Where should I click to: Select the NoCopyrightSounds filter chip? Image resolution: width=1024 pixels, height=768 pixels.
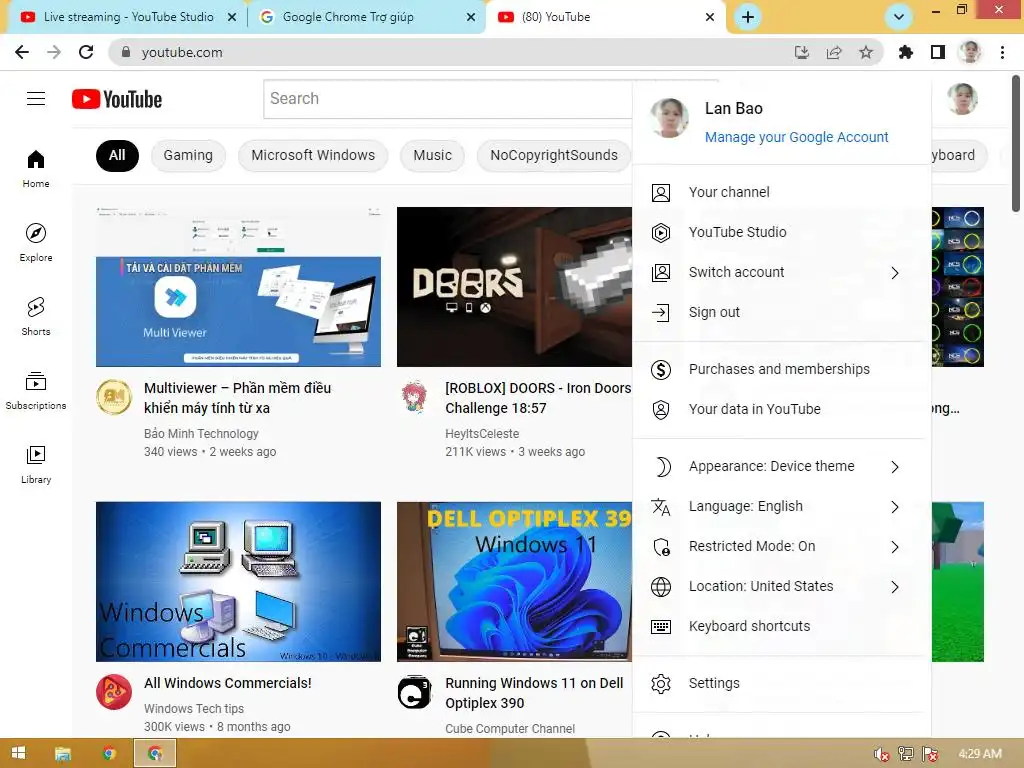coord(554,155)
